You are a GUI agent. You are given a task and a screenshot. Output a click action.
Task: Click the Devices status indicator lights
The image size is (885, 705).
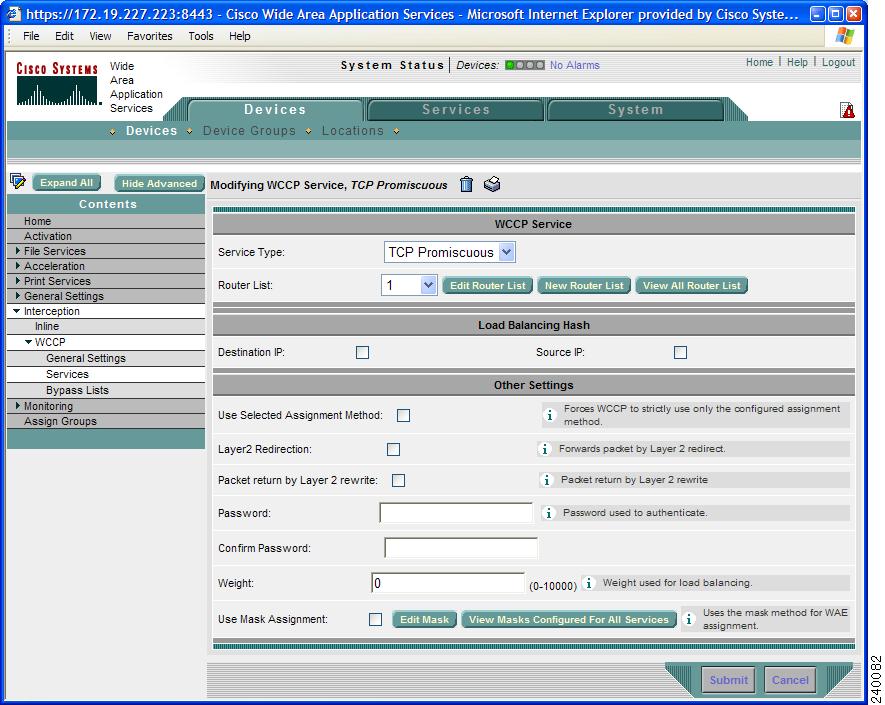click(524, 65)
